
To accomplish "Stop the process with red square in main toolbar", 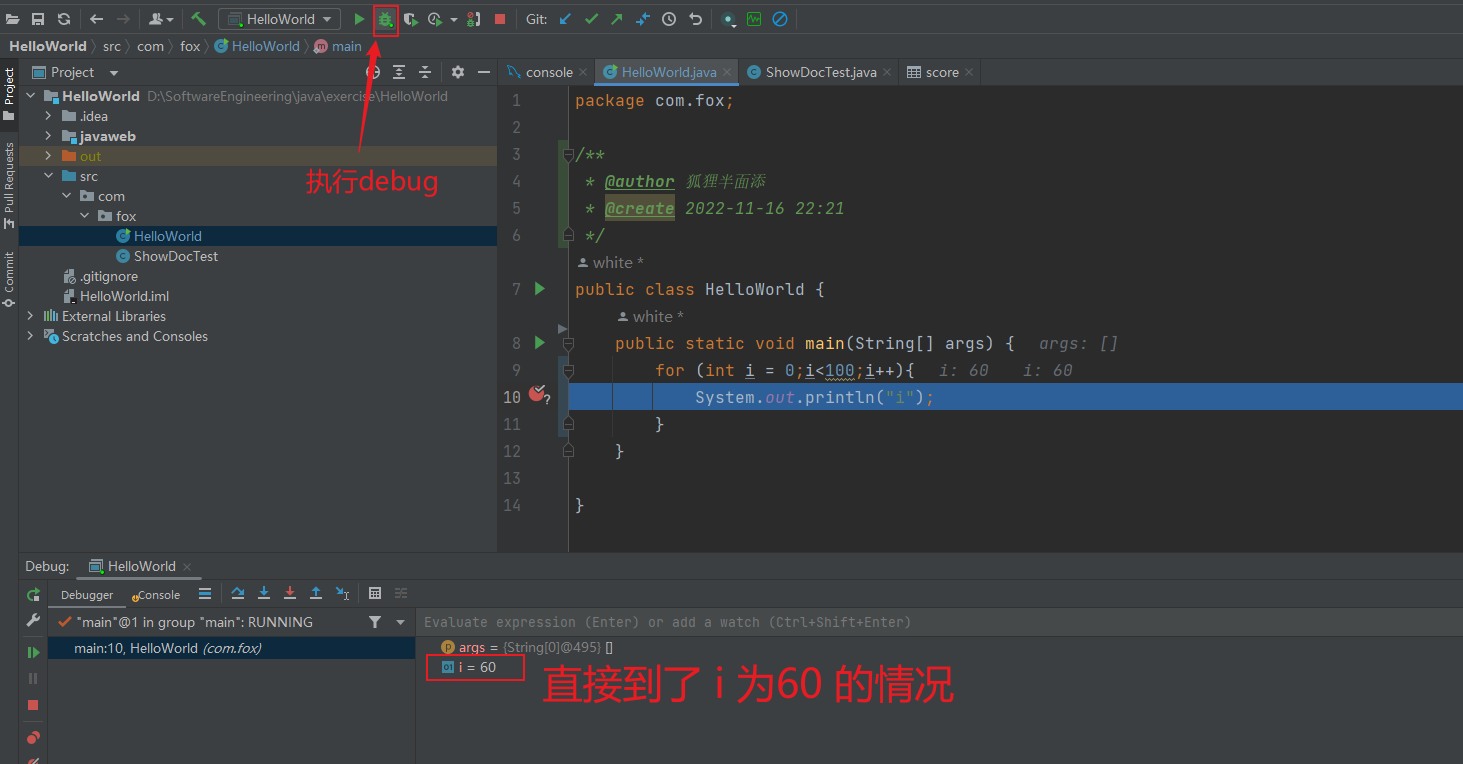I will click(500, 19).
